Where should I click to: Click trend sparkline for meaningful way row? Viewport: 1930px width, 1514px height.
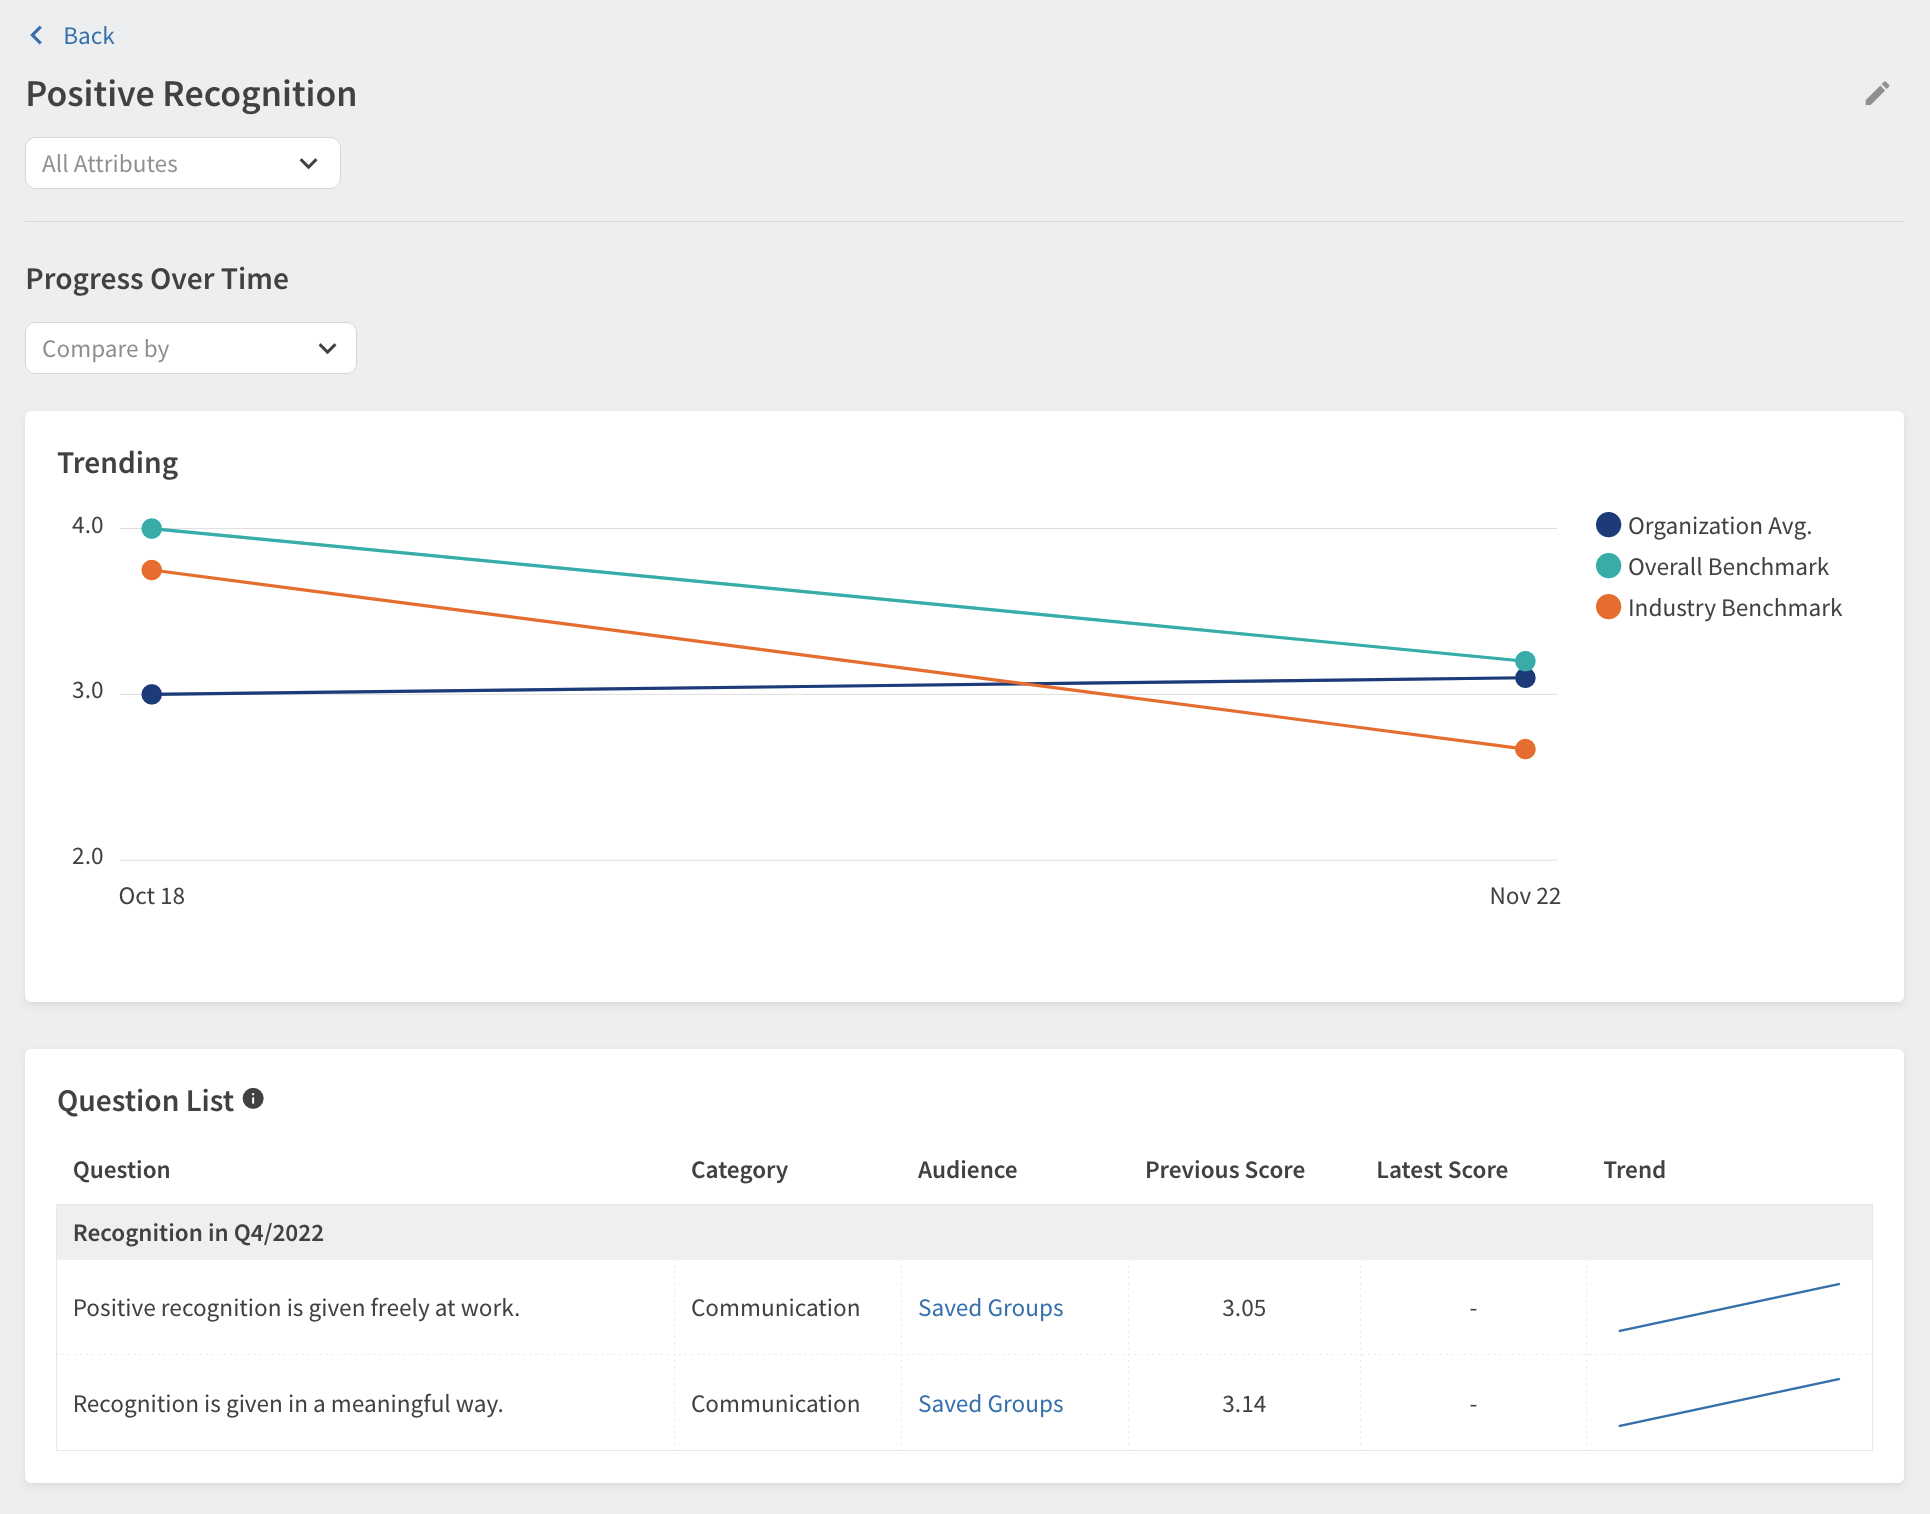(x=1729, y=1403)
